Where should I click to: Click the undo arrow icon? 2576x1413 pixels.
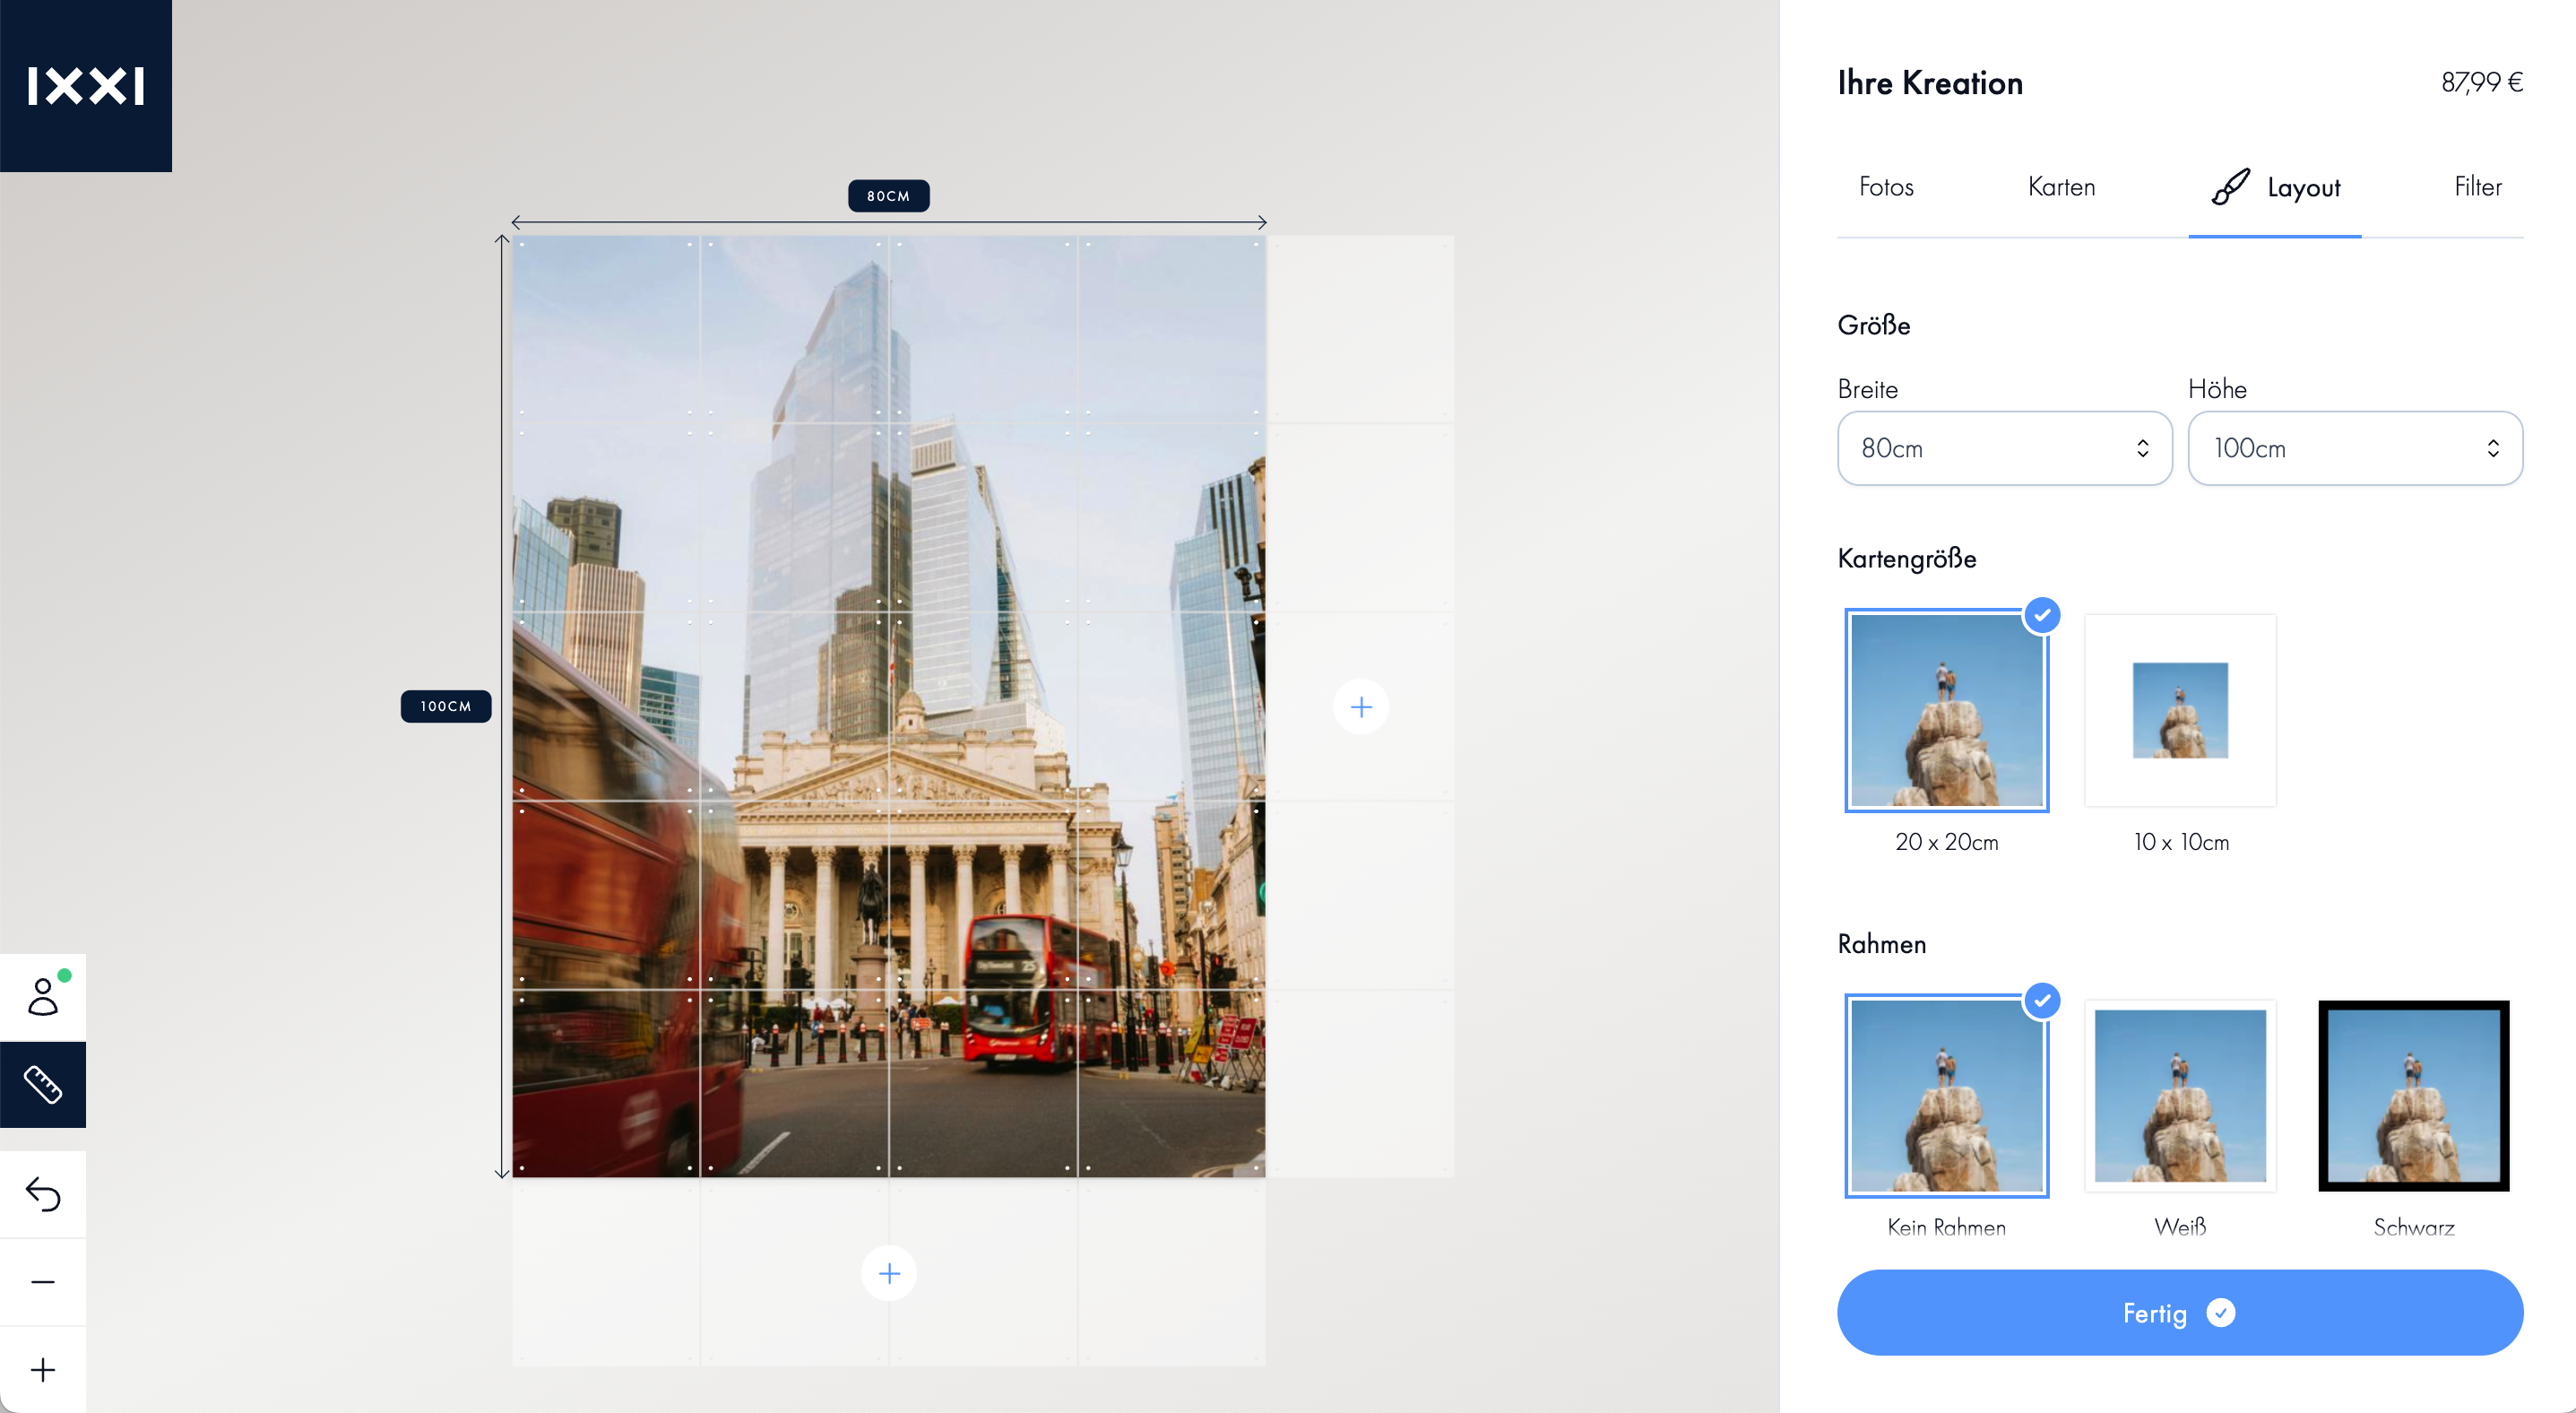[x=43, y=1194]
